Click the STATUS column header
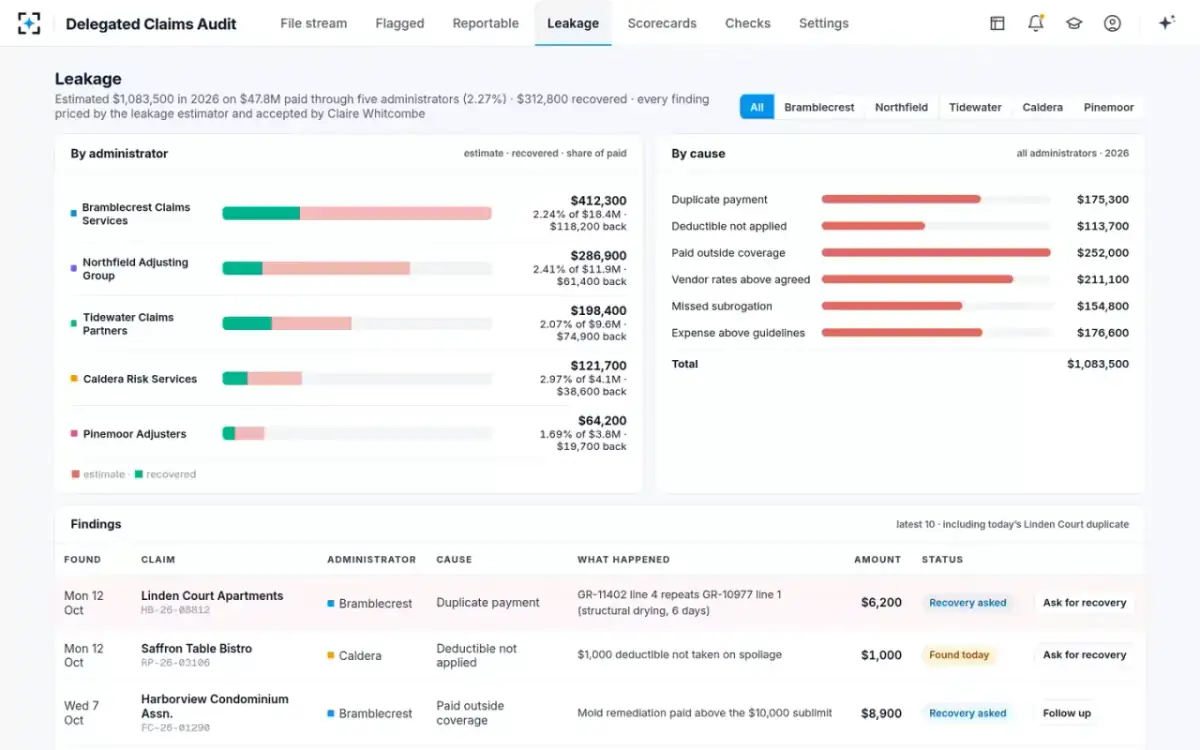 pyautogui.click(x=942, y=560)
